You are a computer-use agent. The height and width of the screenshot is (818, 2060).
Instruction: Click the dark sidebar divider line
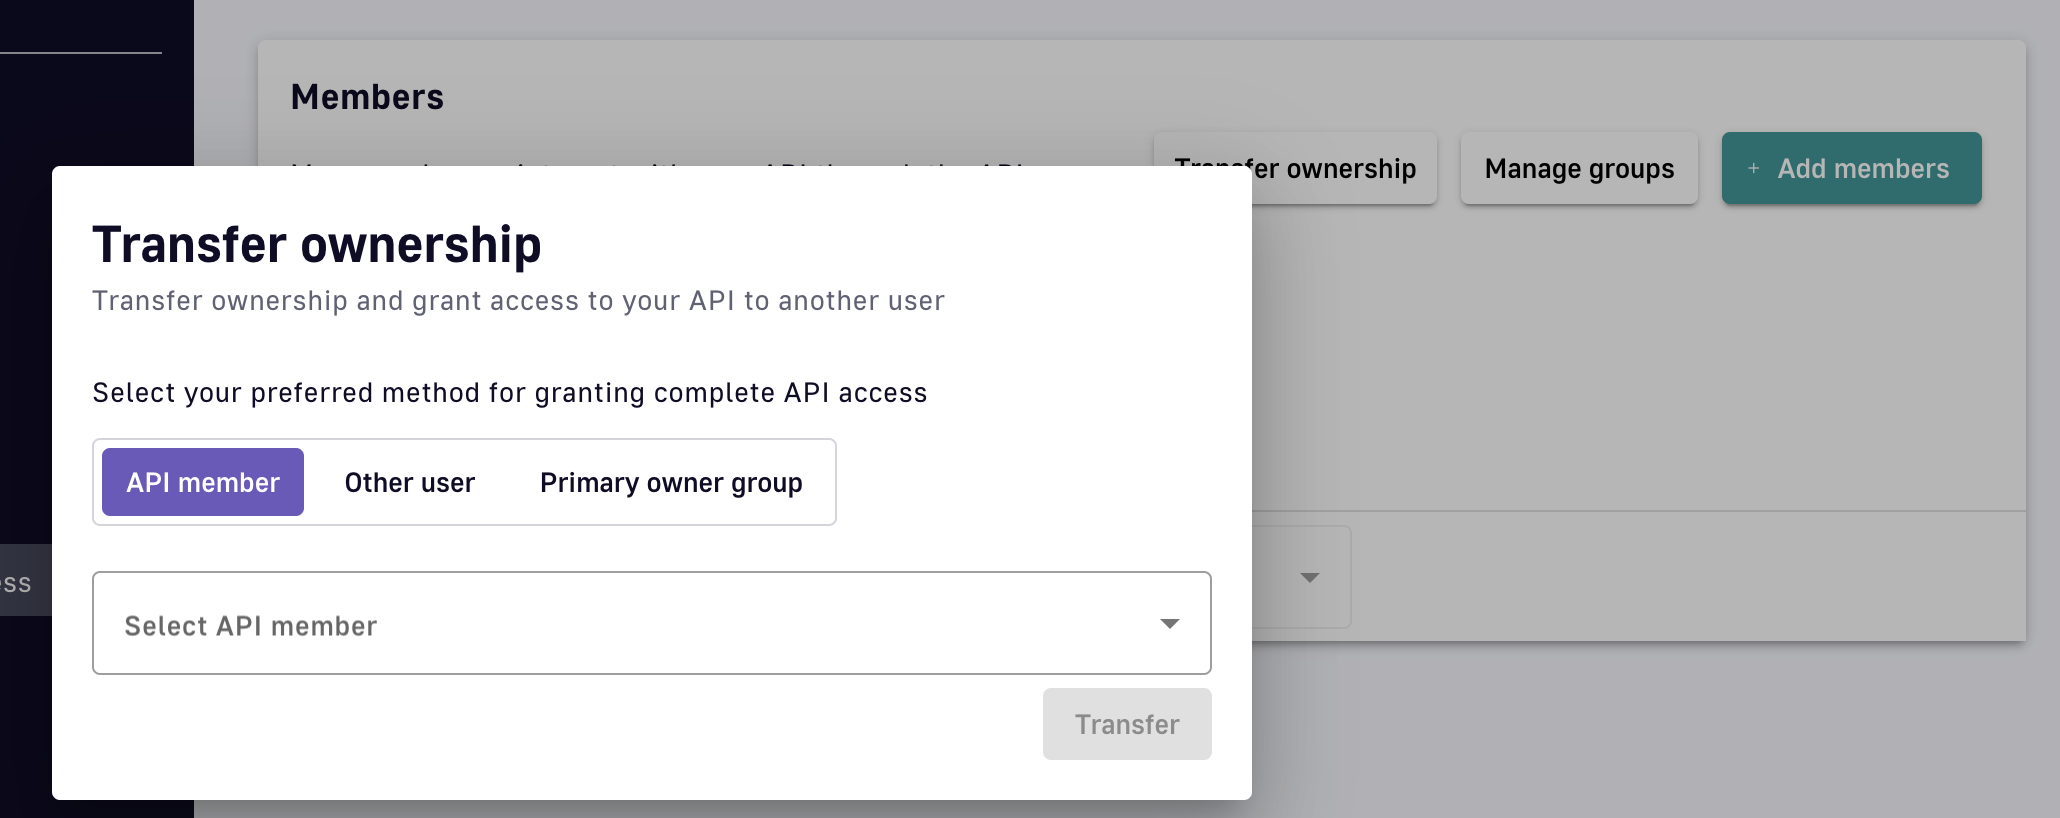(x=80, y=52)
